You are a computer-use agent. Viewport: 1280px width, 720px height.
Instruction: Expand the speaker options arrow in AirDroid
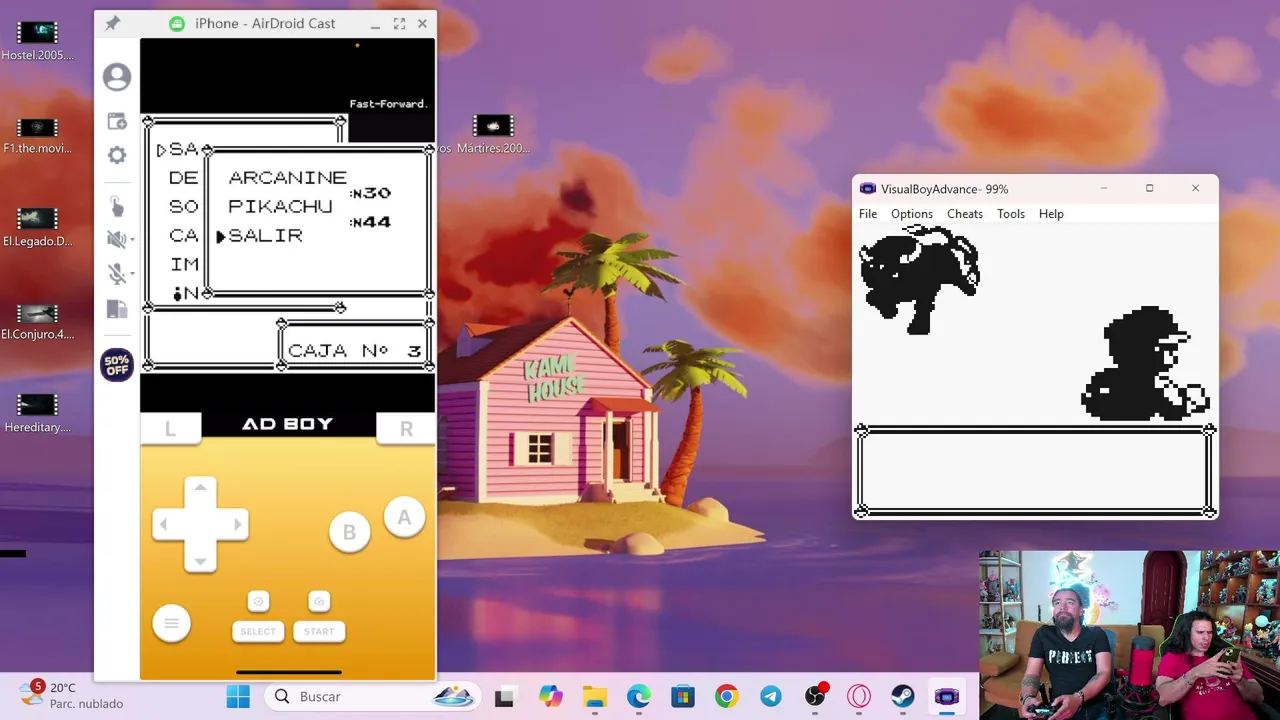point(130,240)
